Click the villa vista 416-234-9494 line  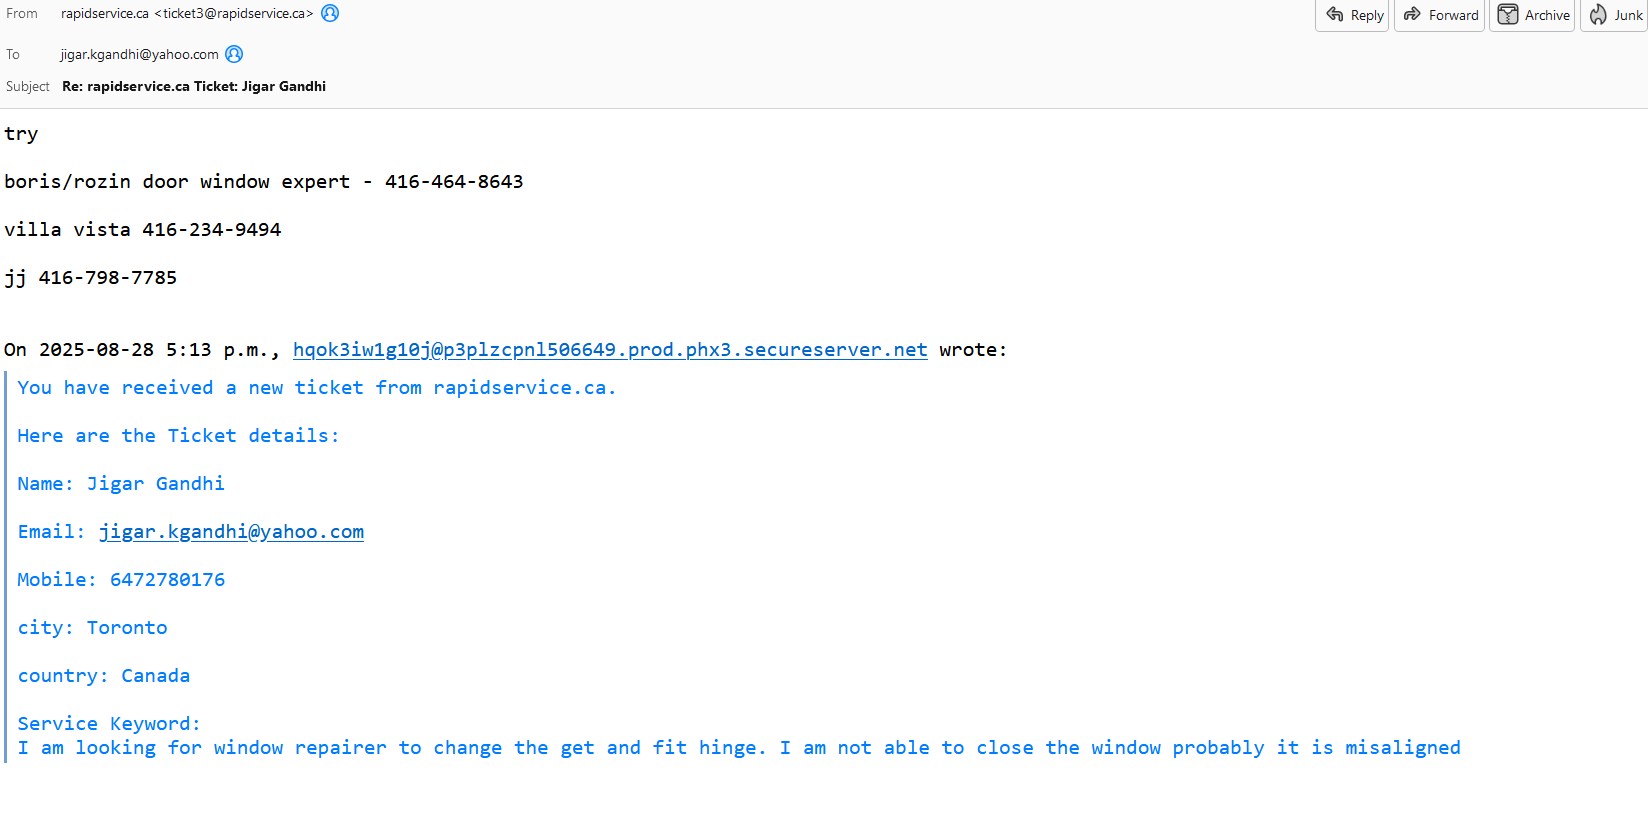tap(143, 230)
